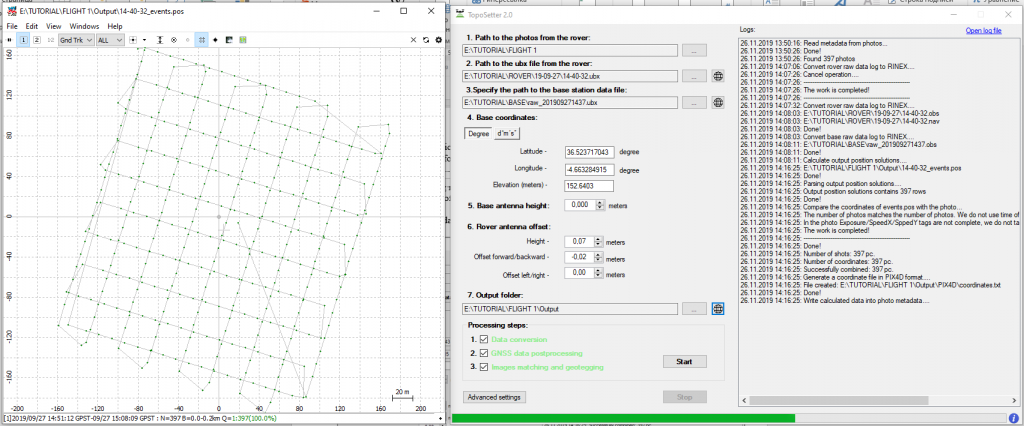The image size is (1024, 426).
Task: Toggle Images matching and geotagging checkbox
Action: click(482, 367)
